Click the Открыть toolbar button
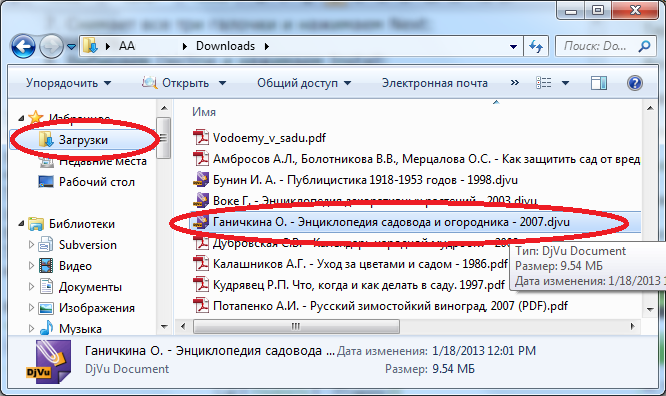Screen dimensions: 666x396 [176, 83]
